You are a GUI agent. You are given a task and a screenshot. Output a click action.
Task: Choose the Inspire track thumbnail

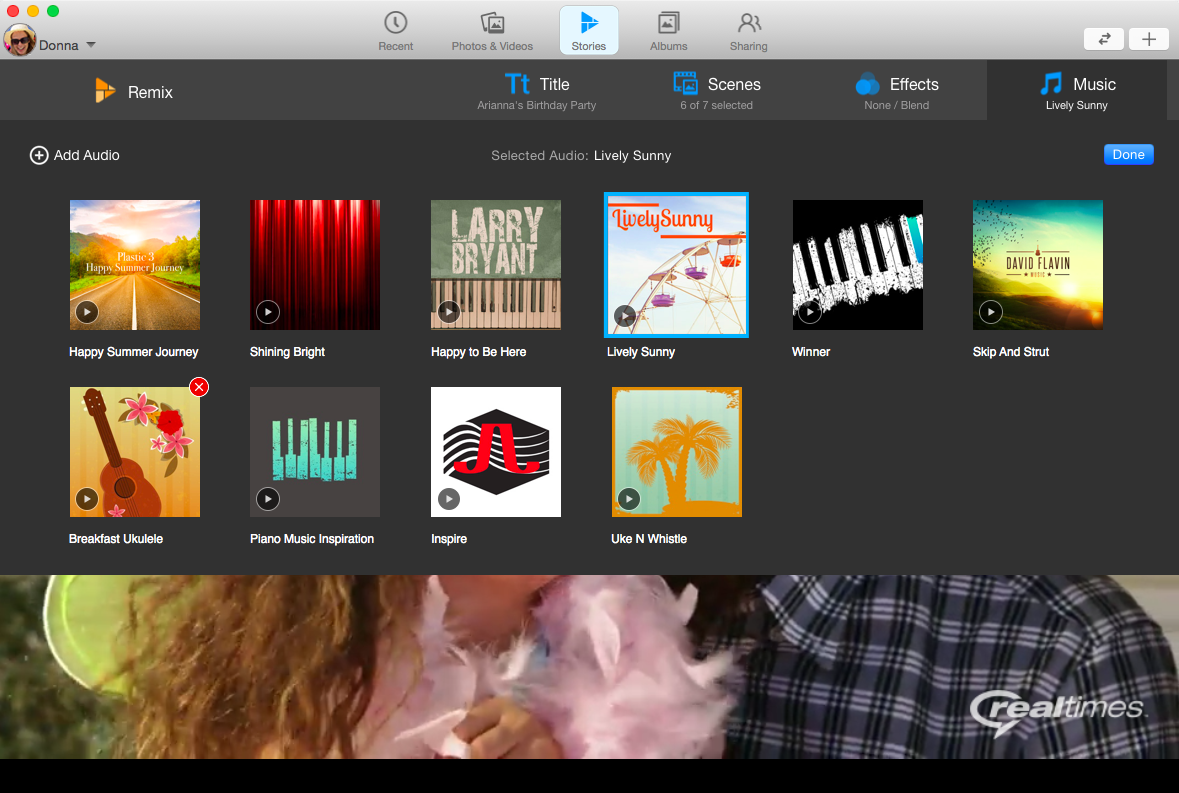[x=495, y=451]
